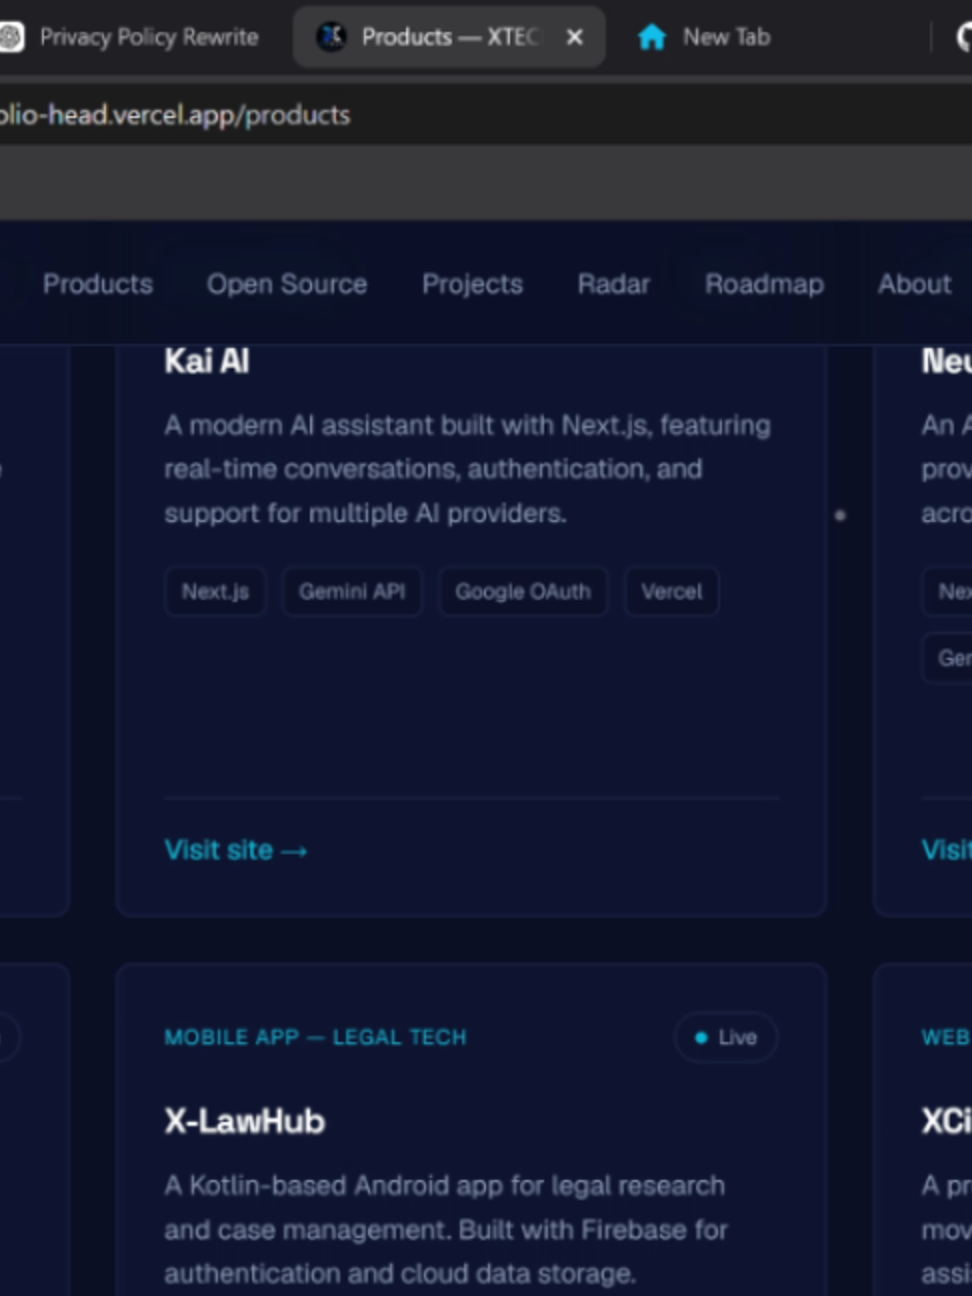Open the Roadmap nav link
972x1296 pixels.
[765, 284]
